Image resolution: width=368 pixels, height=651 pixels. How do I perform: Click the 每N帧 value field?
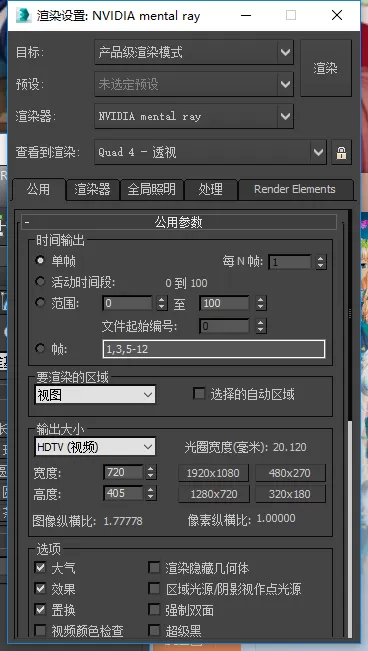[x=290, y=262]
